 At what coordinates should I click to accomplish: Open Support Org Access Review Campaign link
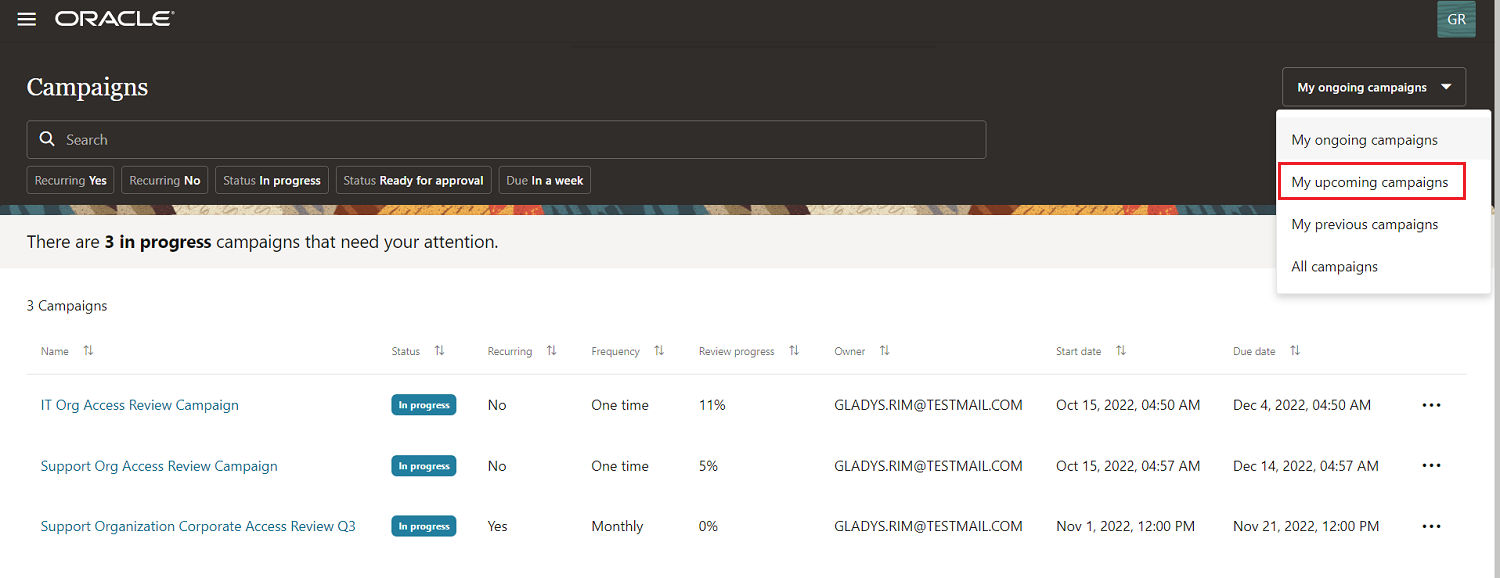159,466
